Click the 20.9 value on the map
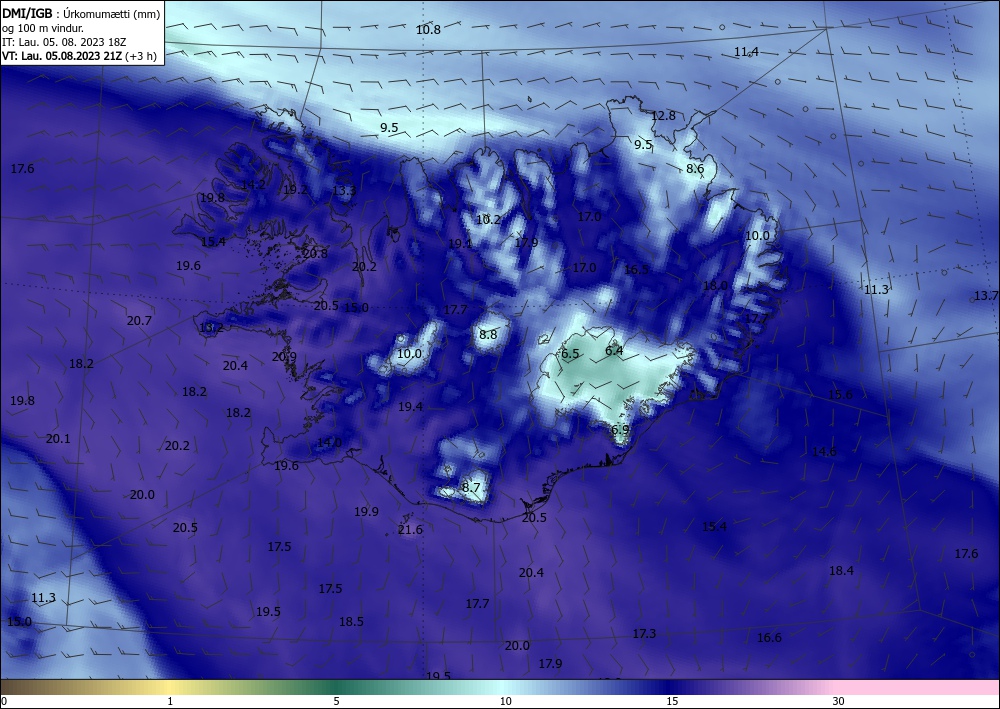The height and width of the screenshot is (709, 1000). [x=284, y=356]
